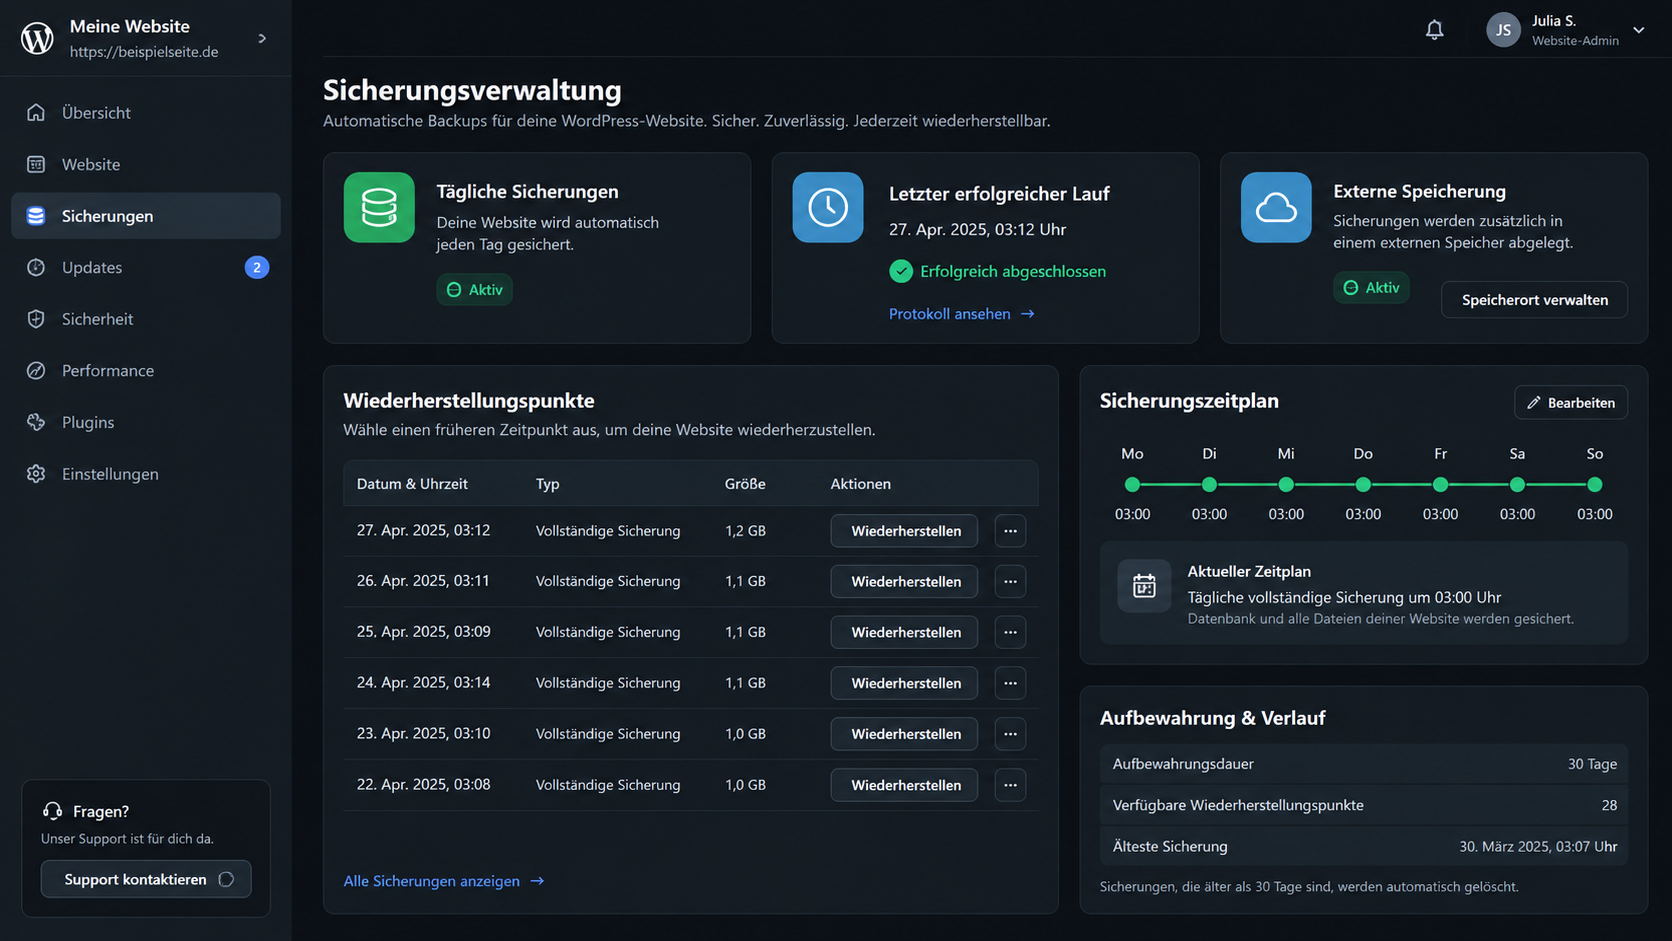The width and height of the screenshot is (1672, 941).
Task: Open notifications with the bell icon
Action: pyautogui.click(x=1434, y=30)
